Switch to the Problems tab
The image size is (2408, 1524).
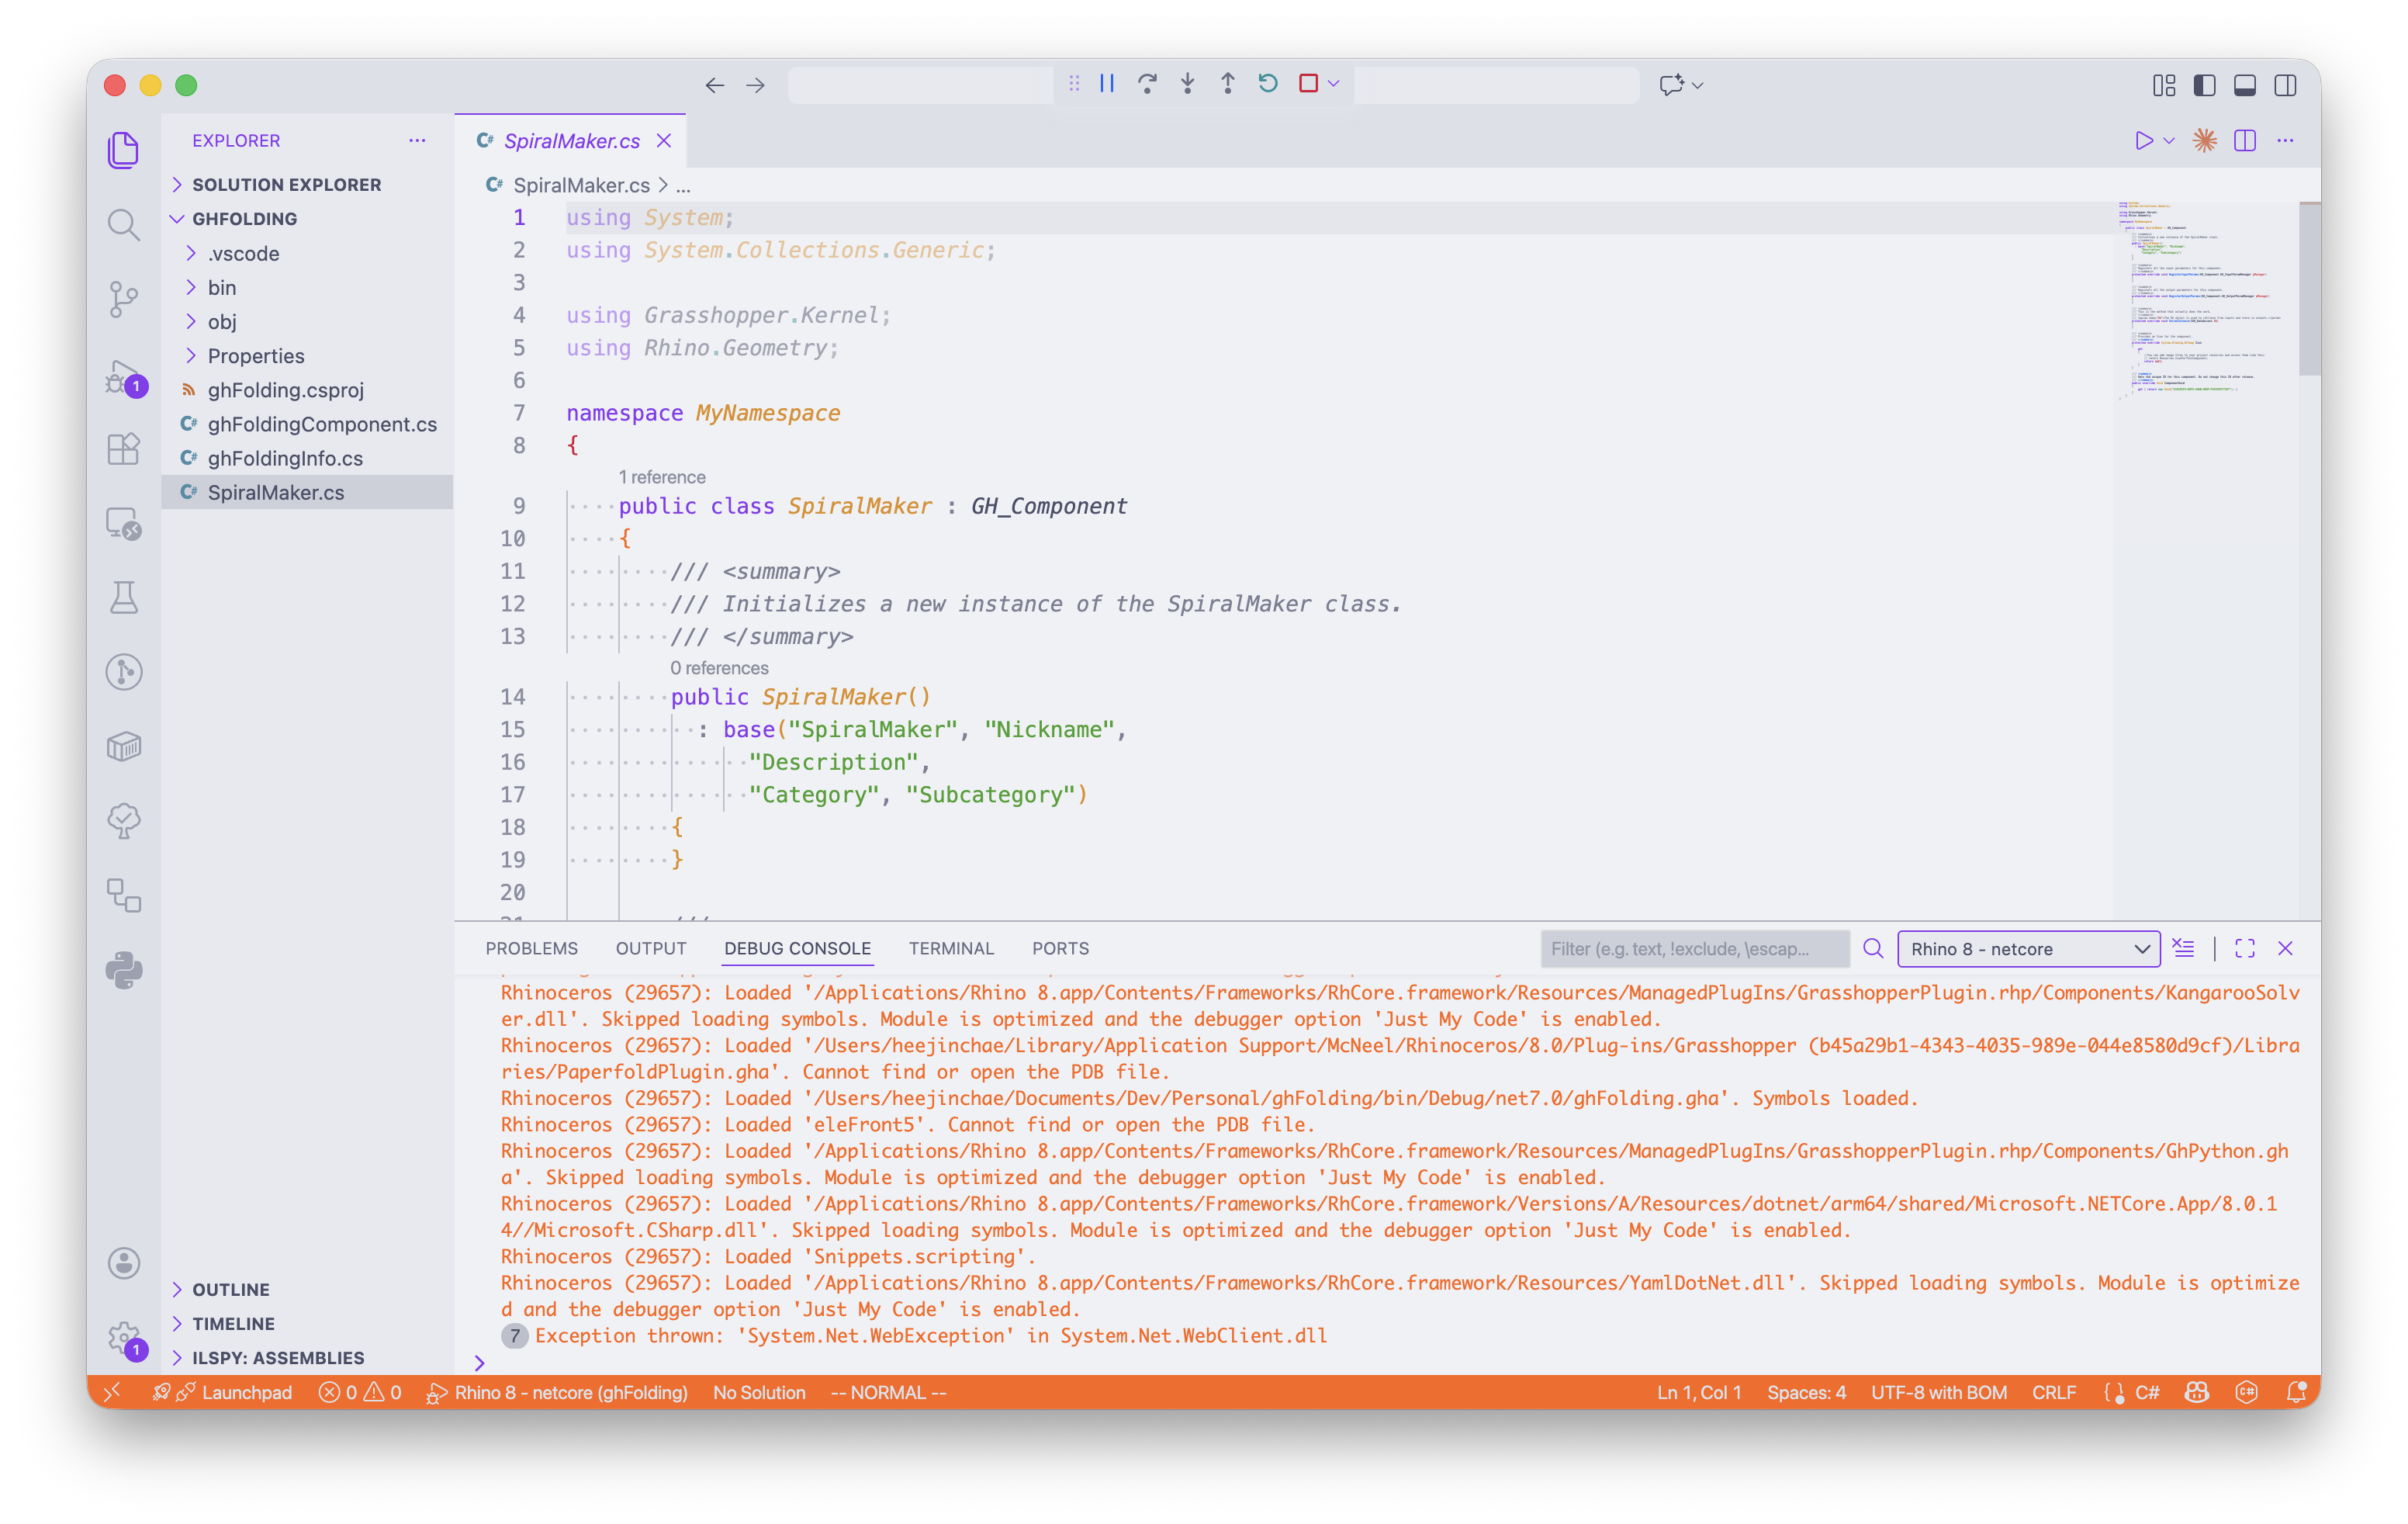(x=531, y=948)
